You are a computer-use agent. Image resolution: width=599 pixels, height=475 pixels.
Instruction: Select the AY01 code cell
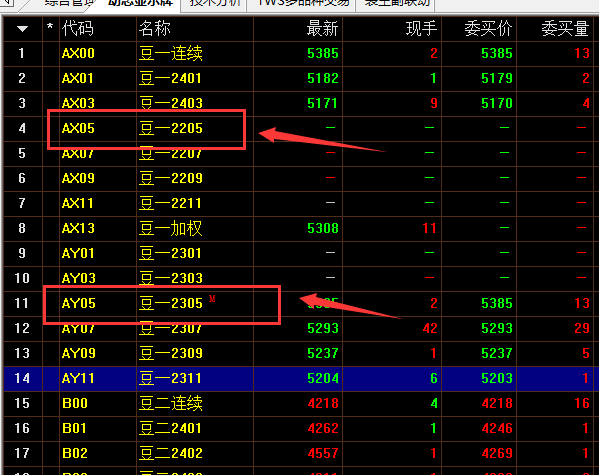[78, 253]
